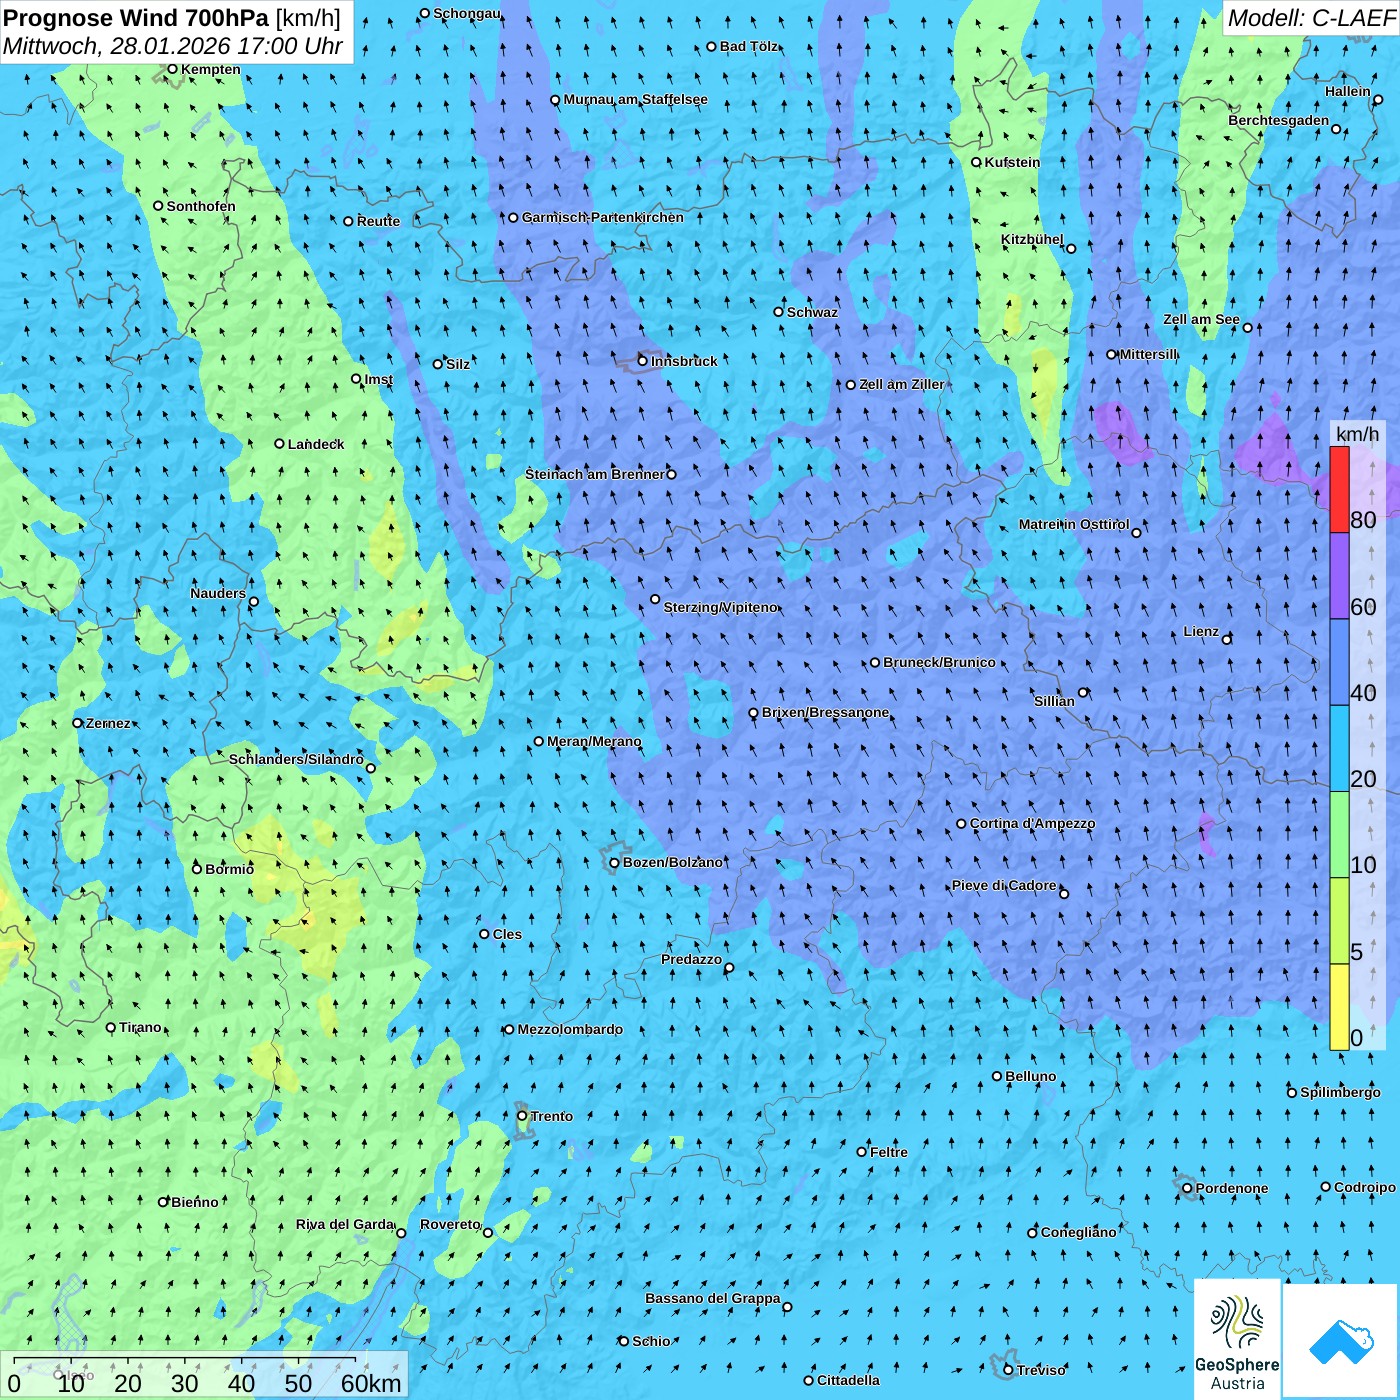Viewport: 1400px width, 1400px height.
Task: Select the red legend color band
Action: 1339,489
